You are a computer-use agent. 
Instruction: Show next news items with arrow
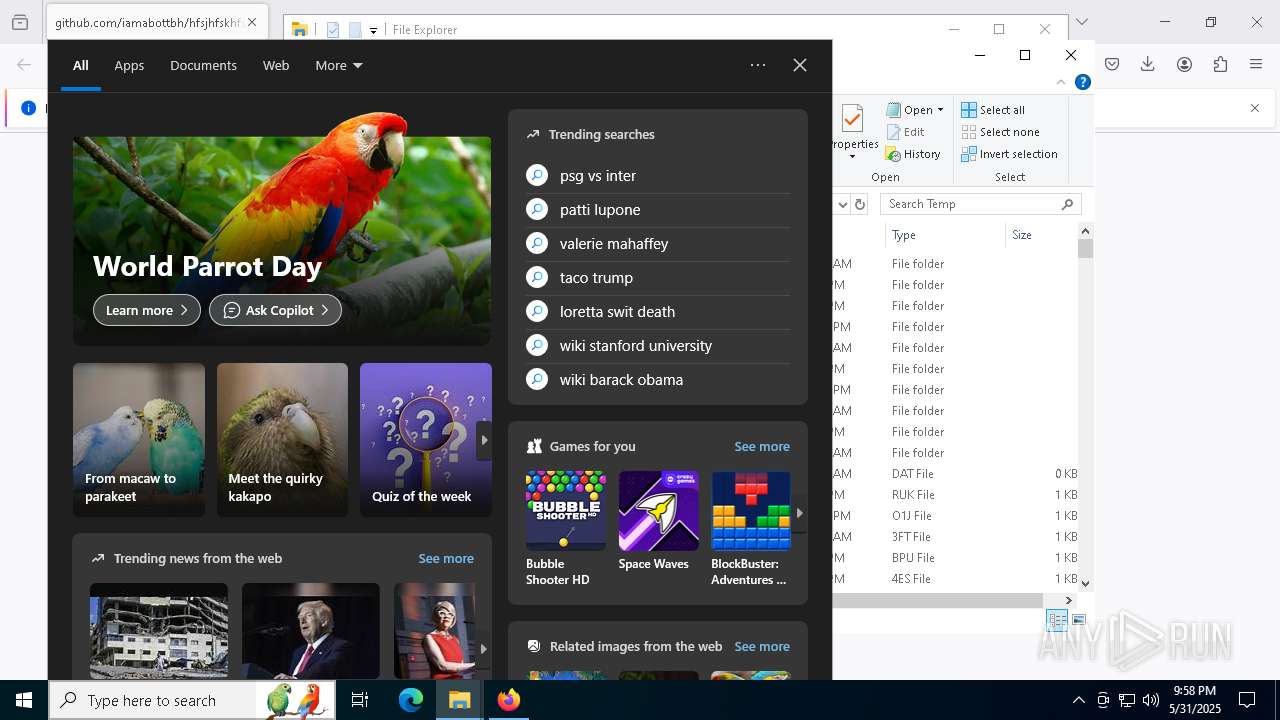pyautogui.click(x=484, y=648)
